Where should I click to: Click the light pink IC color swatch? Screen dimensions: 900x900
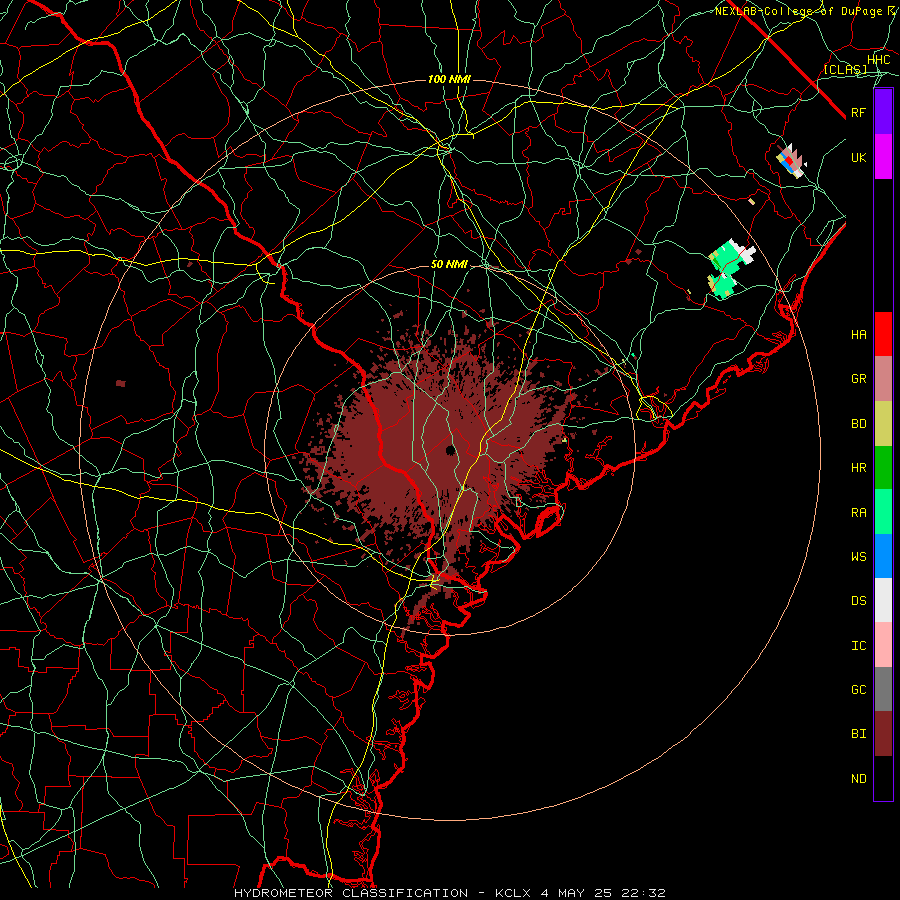pyautogui.click(x=883, y=645)
